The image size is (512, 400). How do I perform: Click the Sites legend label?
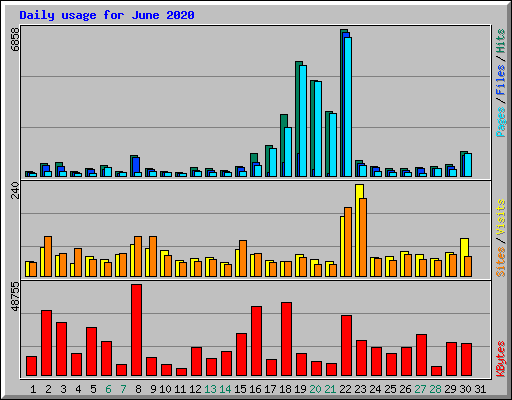pos(501,262)
